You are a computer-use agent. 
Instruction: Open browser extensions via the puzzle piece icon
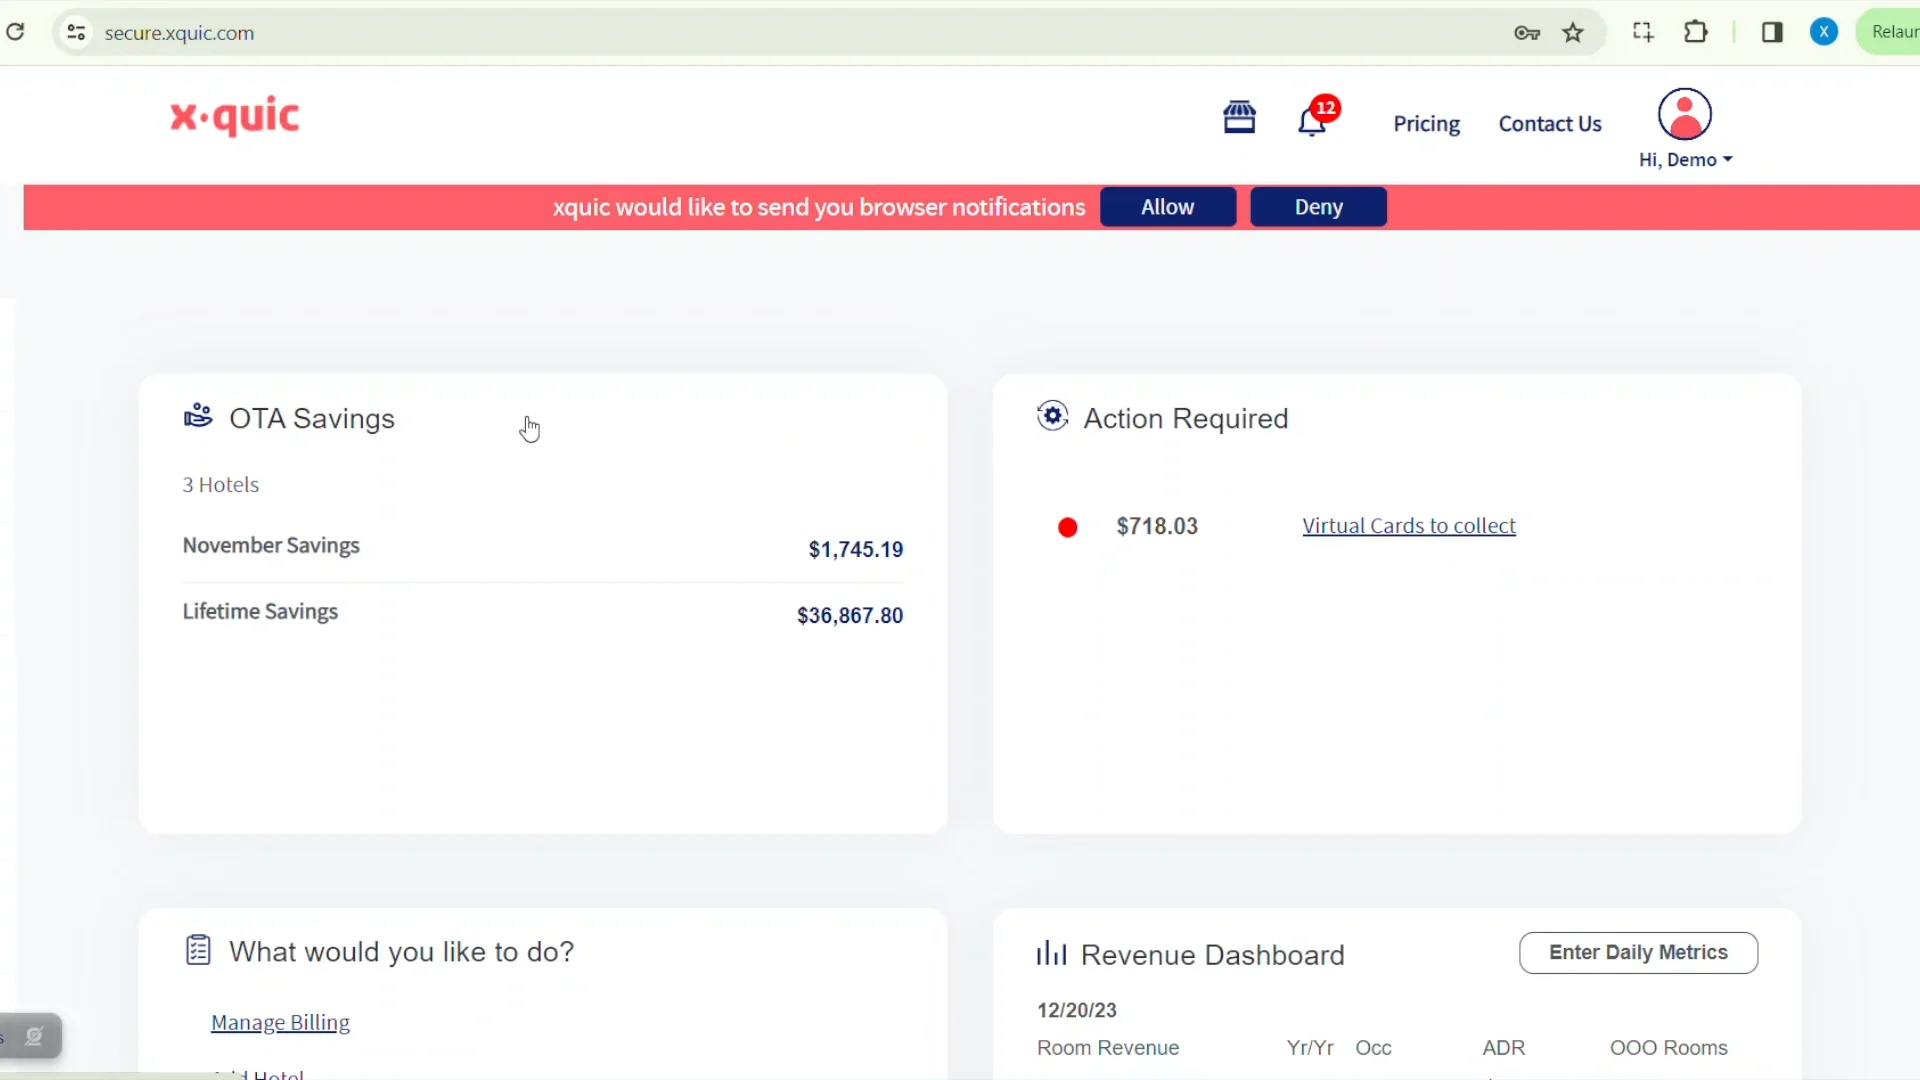click(1697, 32)
